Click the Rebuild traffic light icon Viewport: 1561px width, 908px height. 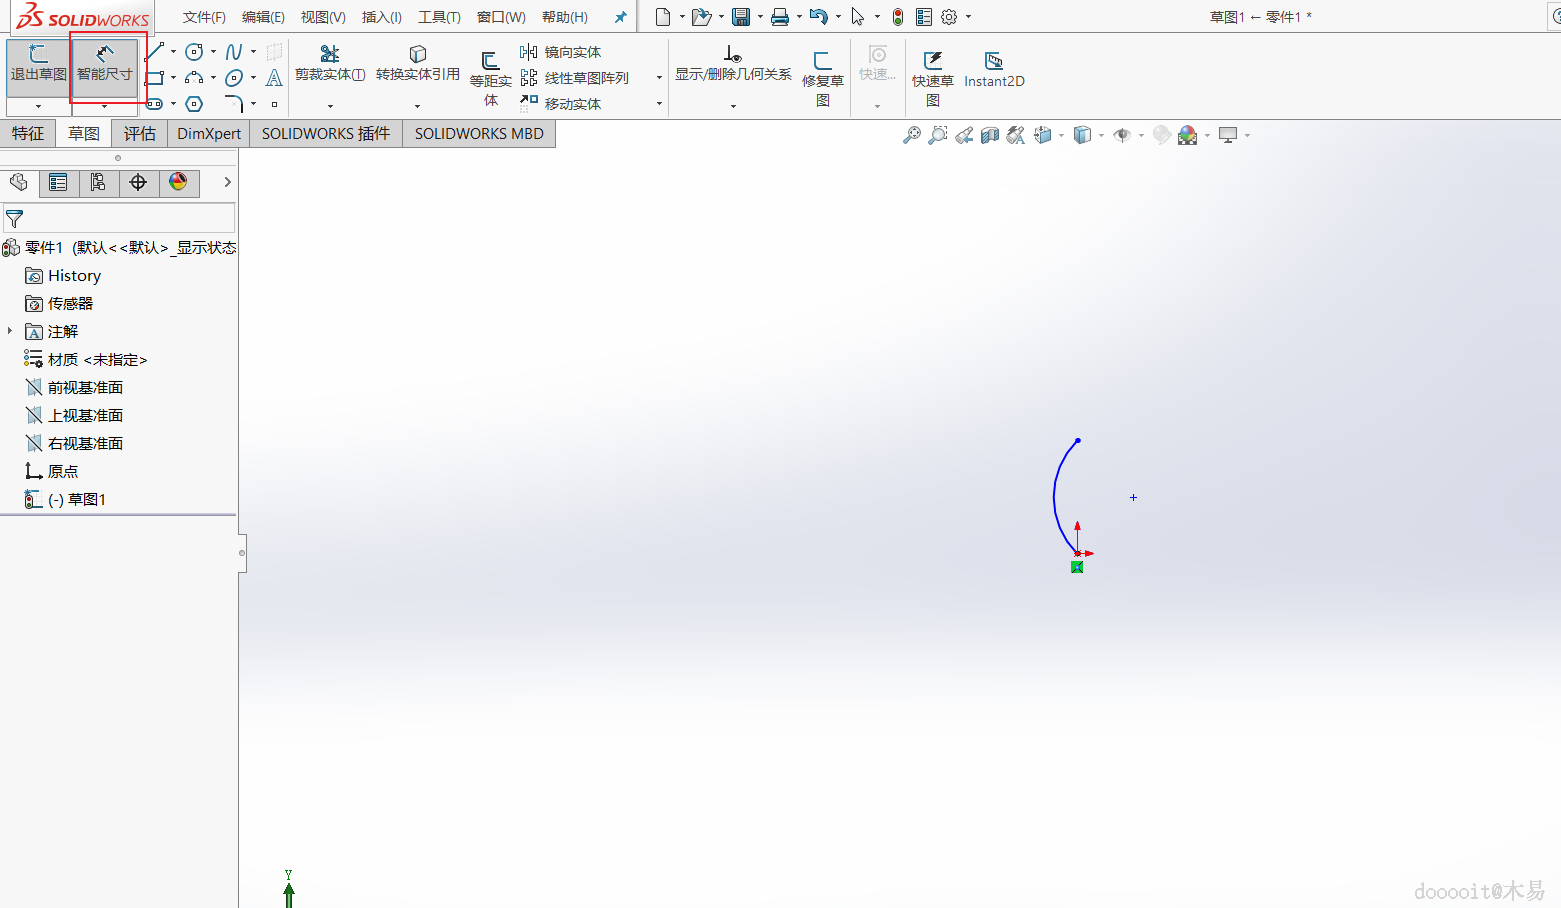click(898, 17)
